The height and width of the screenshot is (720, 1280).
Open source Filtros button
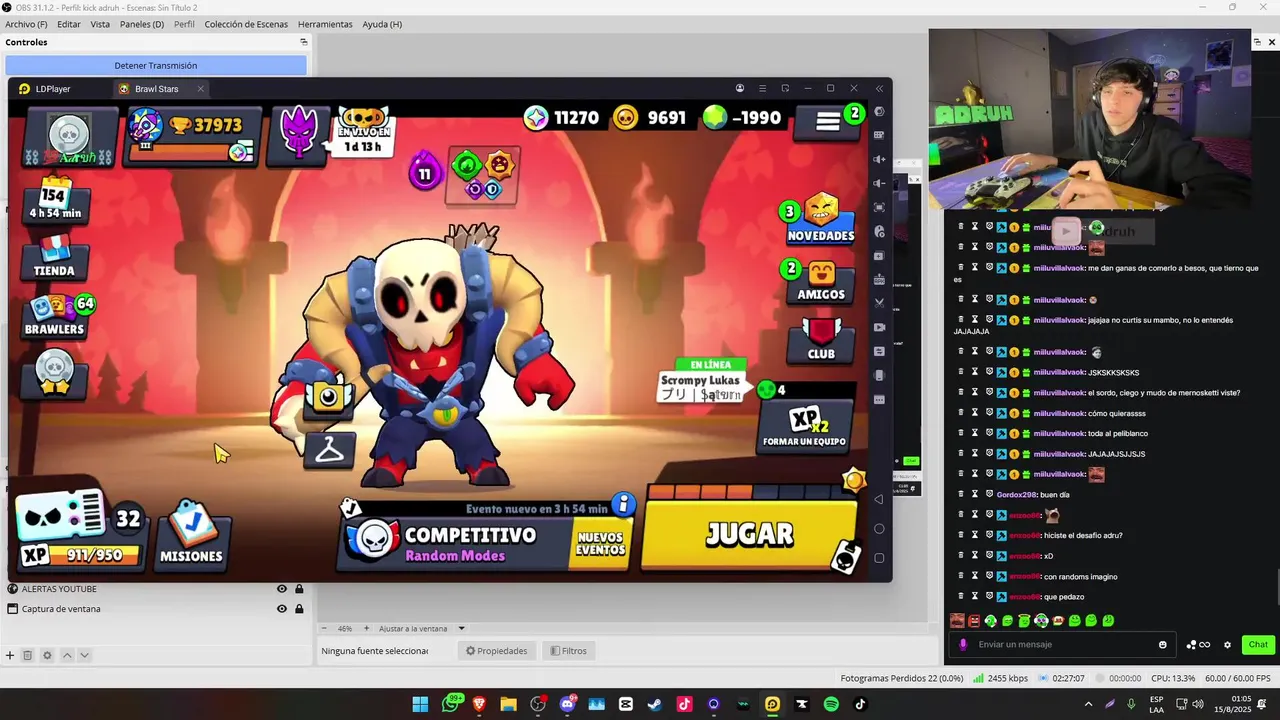pyautogui.click(x=568, y=651)
